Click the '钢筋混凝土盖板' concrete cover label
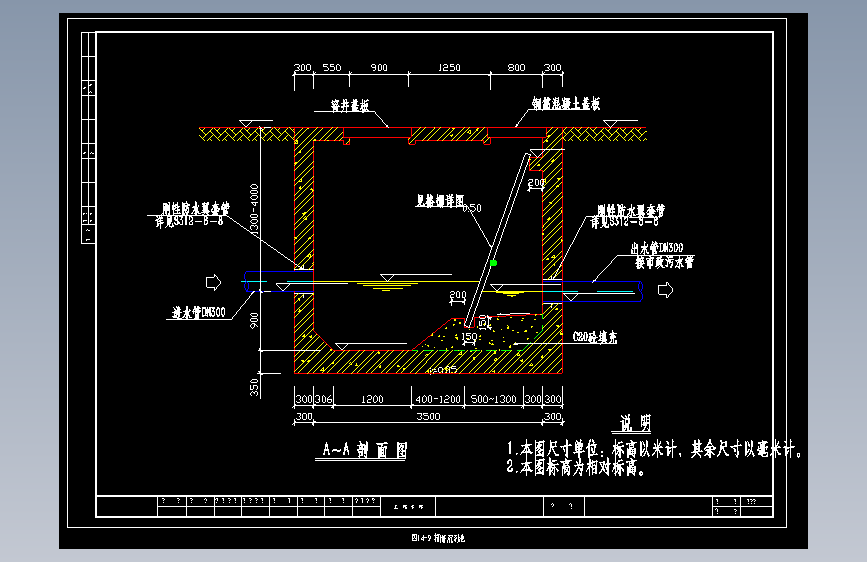 click(566, 103)
